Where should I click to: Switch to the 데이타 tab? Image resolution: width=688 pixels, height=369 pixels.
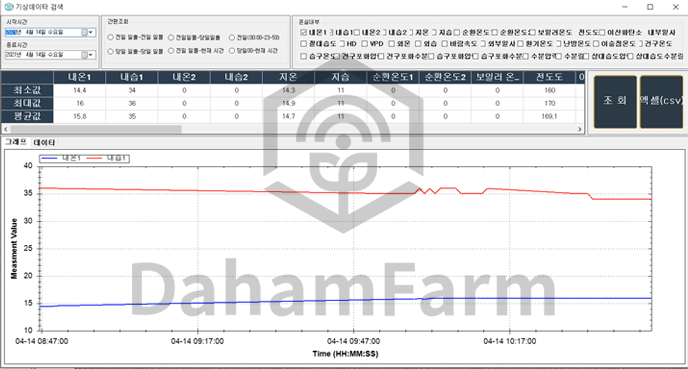44,142
